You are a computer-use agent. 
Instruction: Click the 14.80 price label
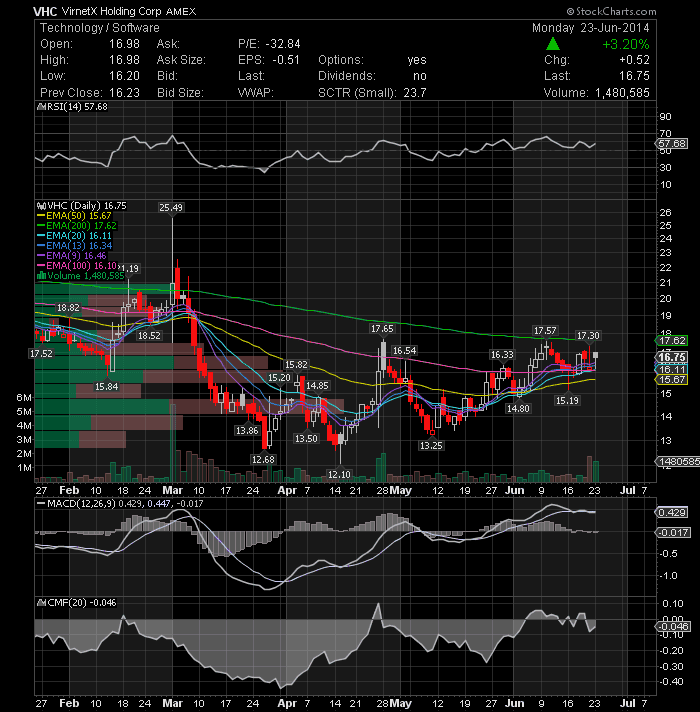[x=518, y=408]
